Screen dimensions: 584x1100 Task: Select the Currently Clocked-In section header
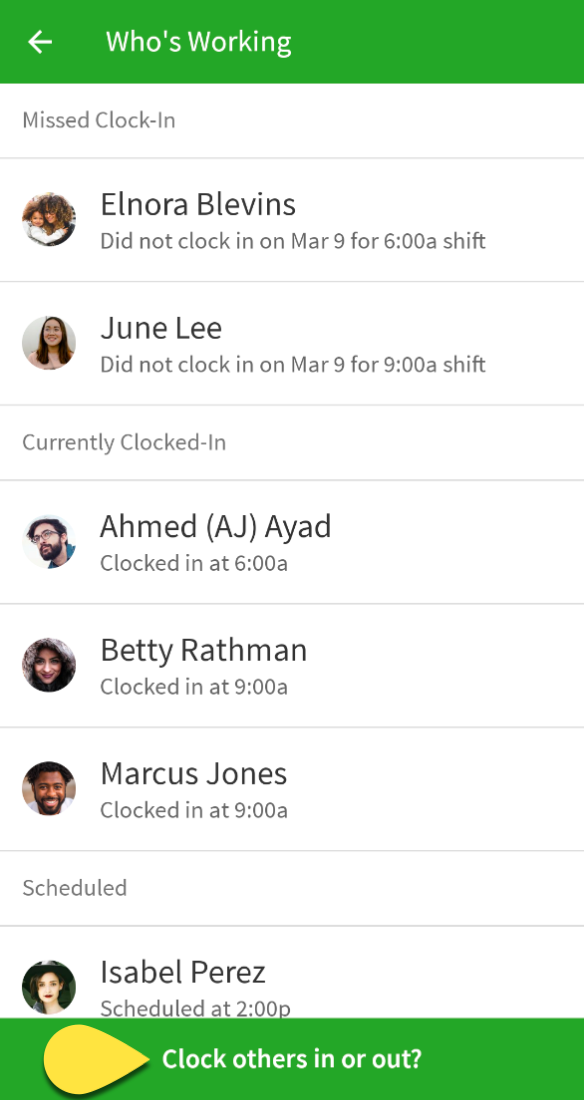tap(124, 443)
